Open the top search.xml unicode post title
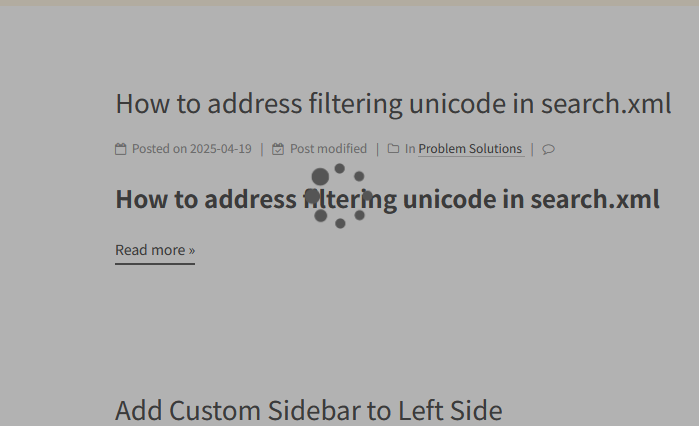The width and height of the screenshot is (699, 426). (x=393, y=104)
